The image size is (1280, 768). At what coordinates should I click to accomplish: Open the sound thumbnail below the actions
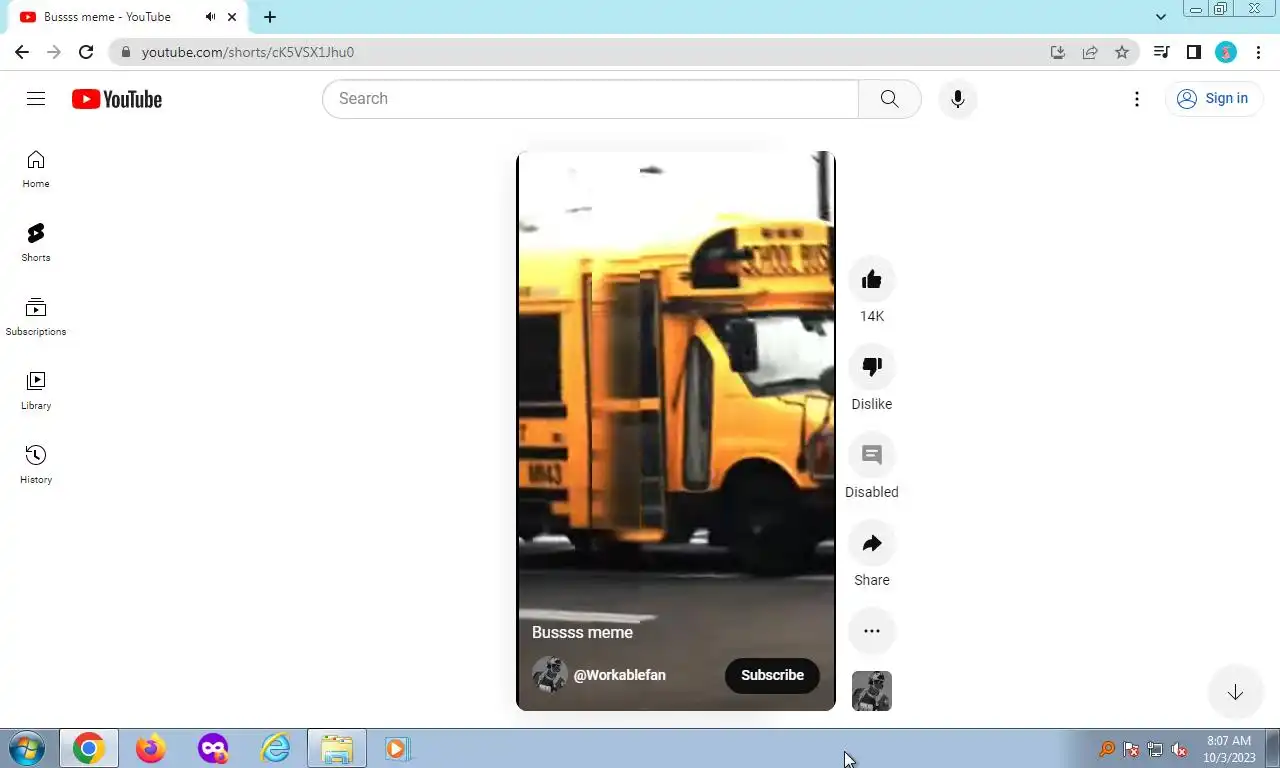click(x=872, y=691)
